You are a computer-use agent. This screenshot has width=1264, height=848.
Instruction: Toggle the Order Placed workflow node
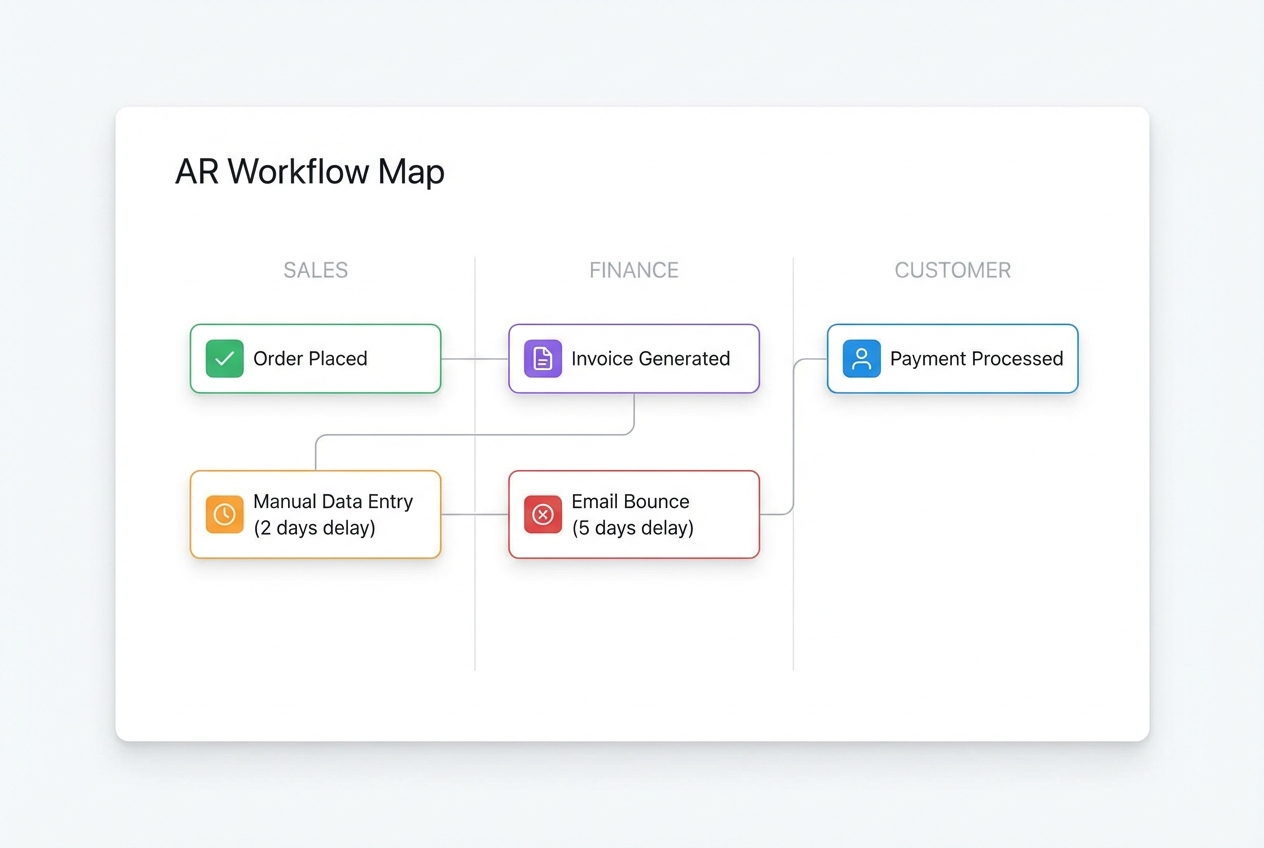point(315,358)
